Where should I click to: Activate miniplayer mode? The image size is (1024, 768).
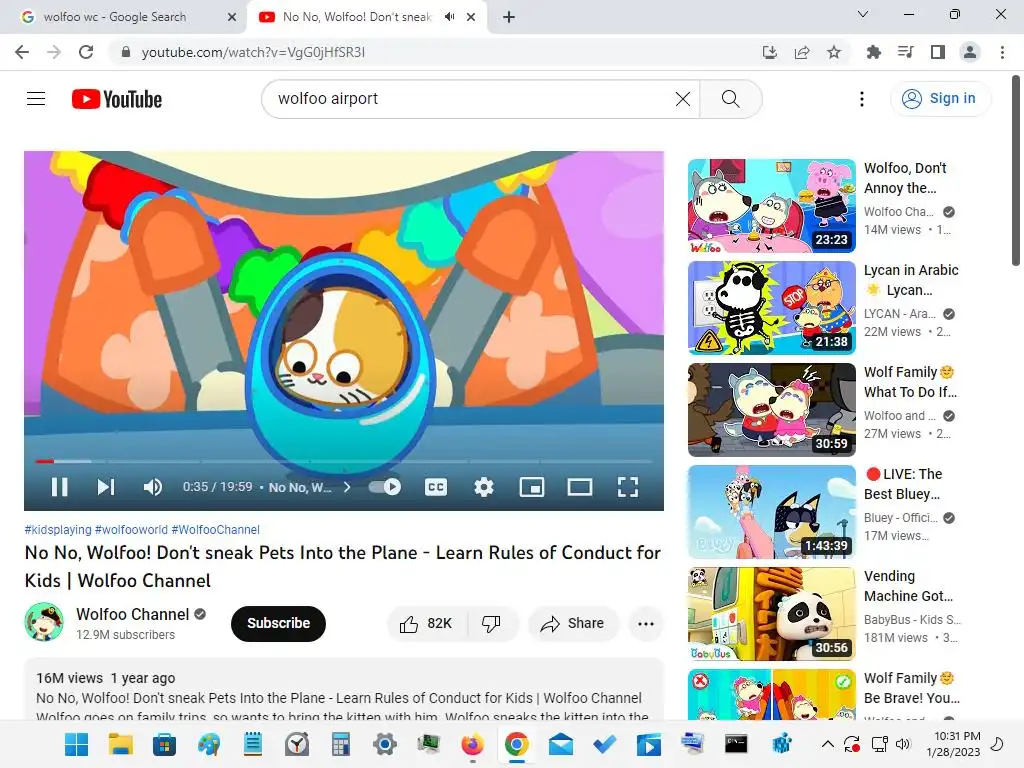pyautogui.click(x=532, y=487)
